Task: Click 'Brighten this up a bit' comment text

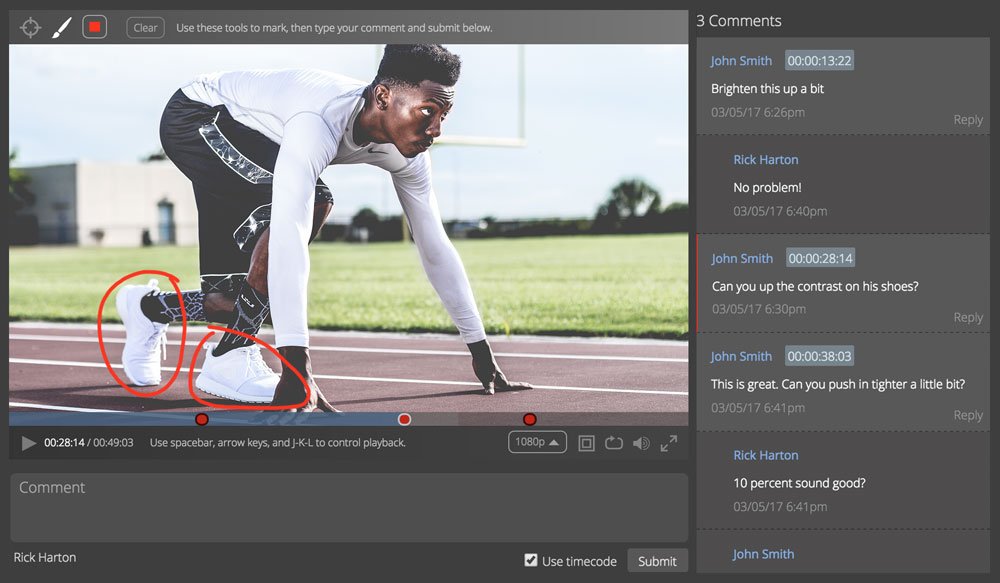Action: pos(767,89)
